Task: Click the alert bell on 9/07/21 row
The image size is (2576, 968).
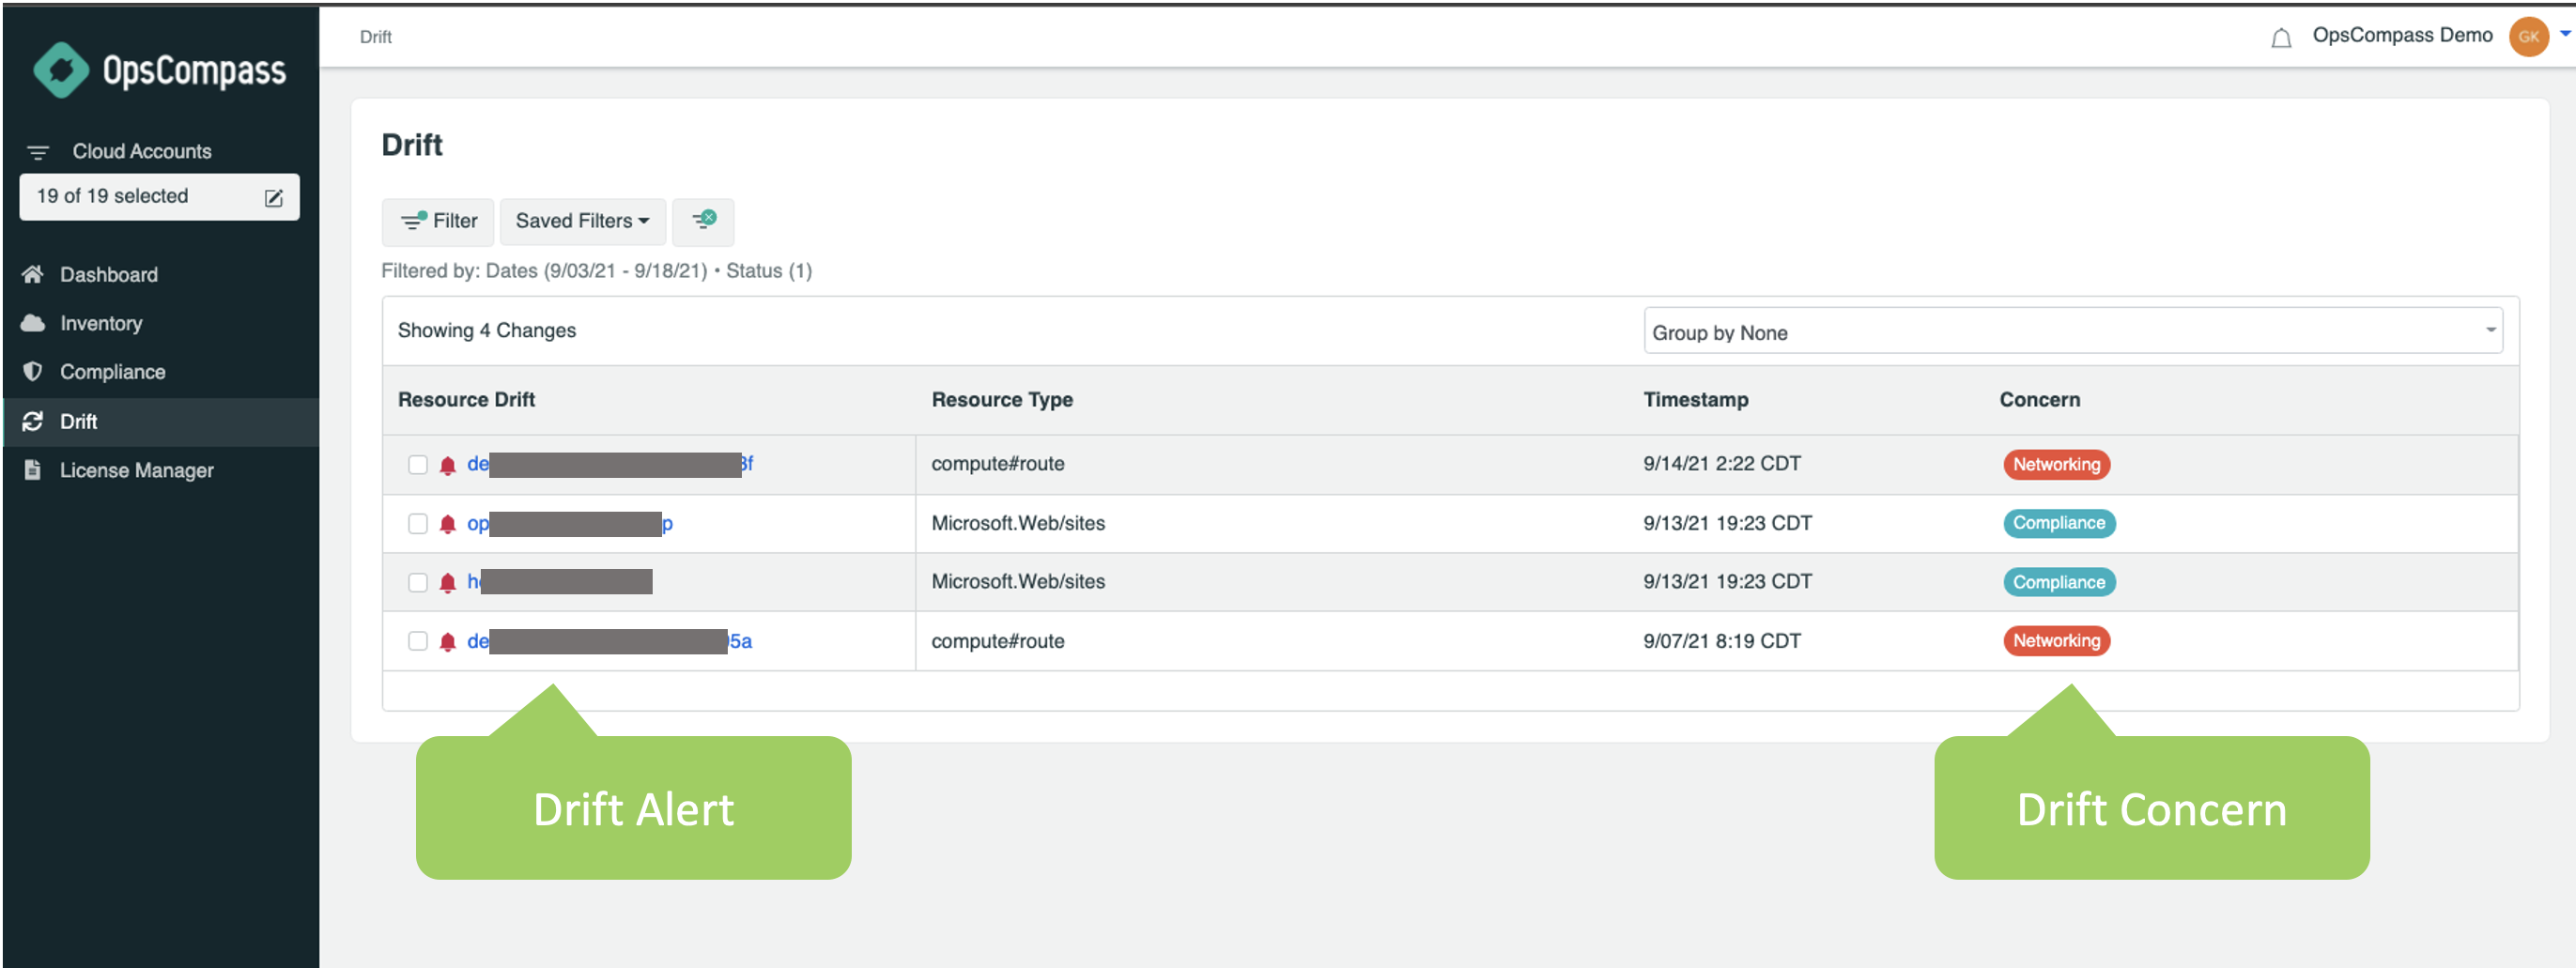Action: (x=448, y=642)
